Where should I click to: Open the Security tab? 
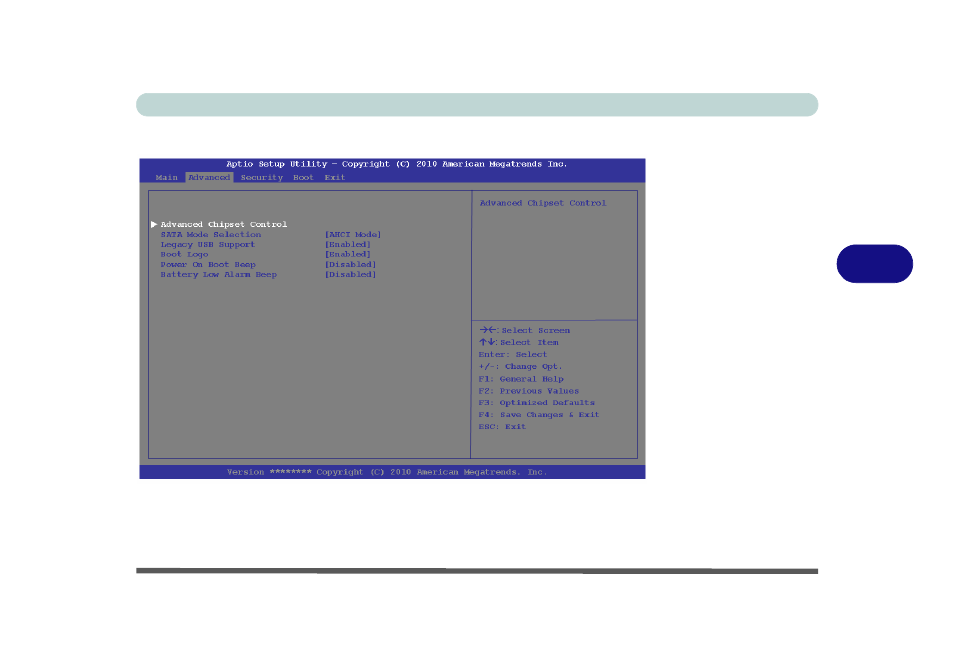tap(262, 178)
